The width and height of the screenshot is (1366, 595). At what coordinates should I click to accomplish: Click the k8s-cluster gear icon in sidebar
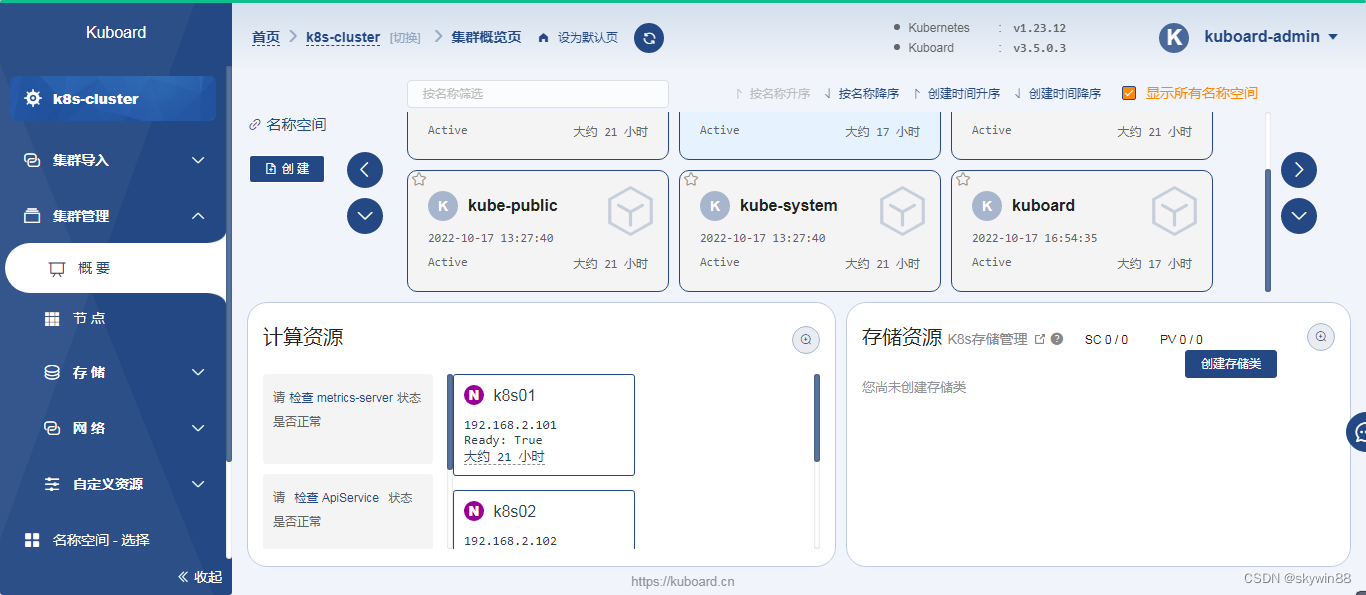point(33,98)
